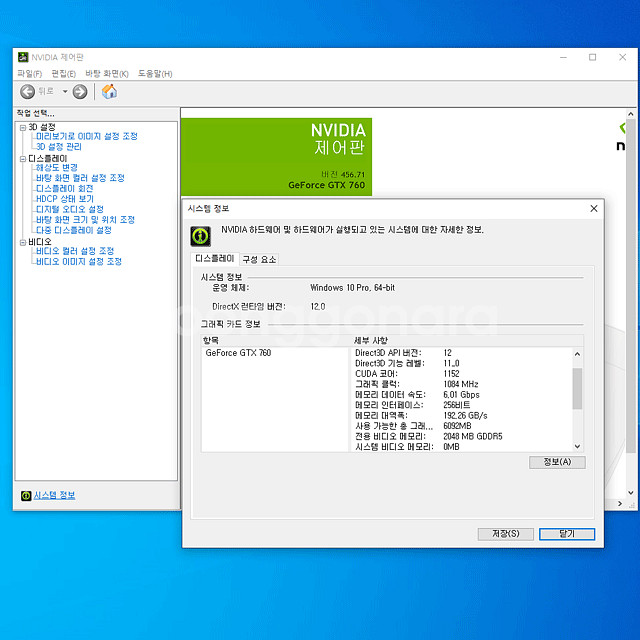Click the Forward arrow toolbar icon

click(x=80, y=91)
